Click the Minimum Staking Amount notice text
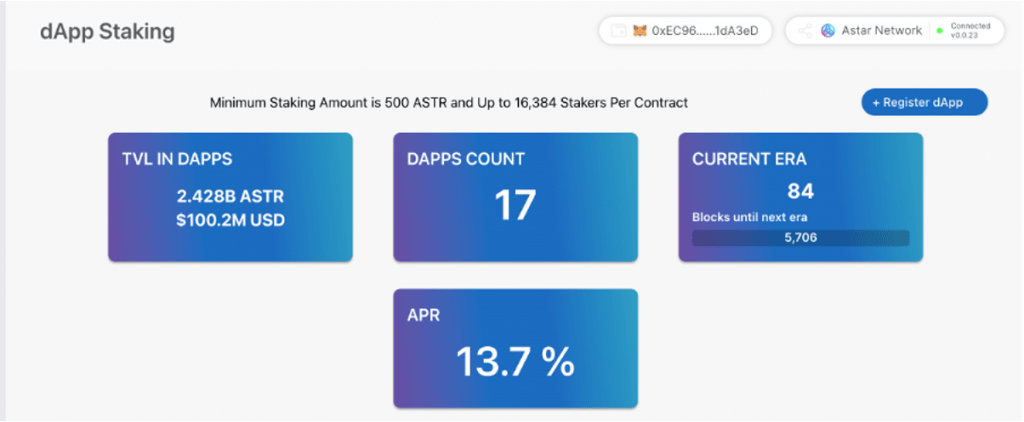The height and width of the screenshot is (422, 1024). point(449,103)
